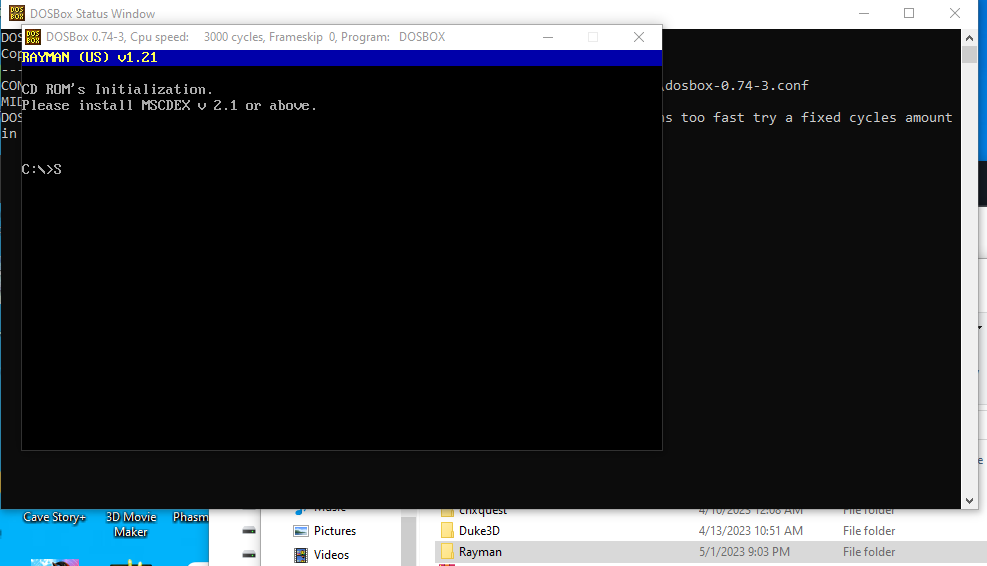Minimize the DOSBox Status Window
The image size is (987, 566).
pos(864,13)
